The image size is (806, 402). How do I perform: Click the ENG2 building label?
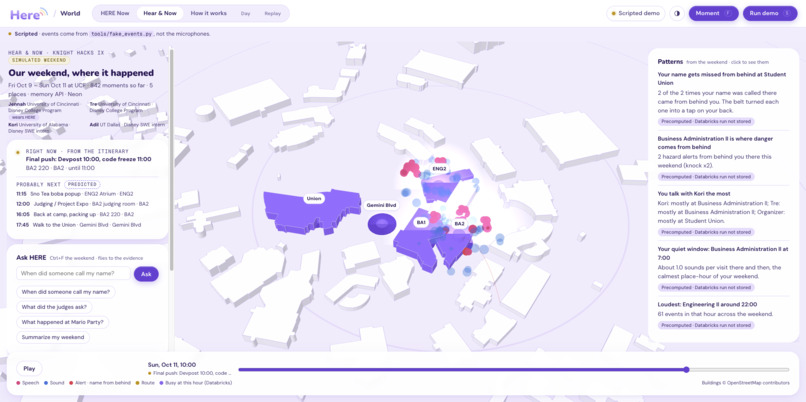438,169
